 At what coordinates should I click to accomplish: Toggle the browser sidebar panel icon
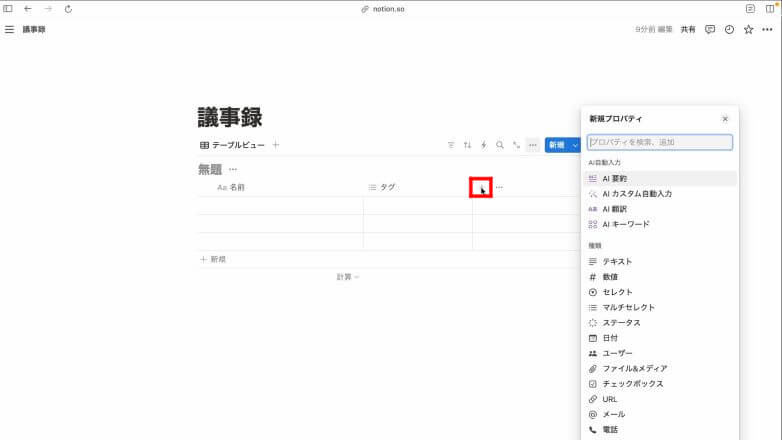tap(8, 9)
